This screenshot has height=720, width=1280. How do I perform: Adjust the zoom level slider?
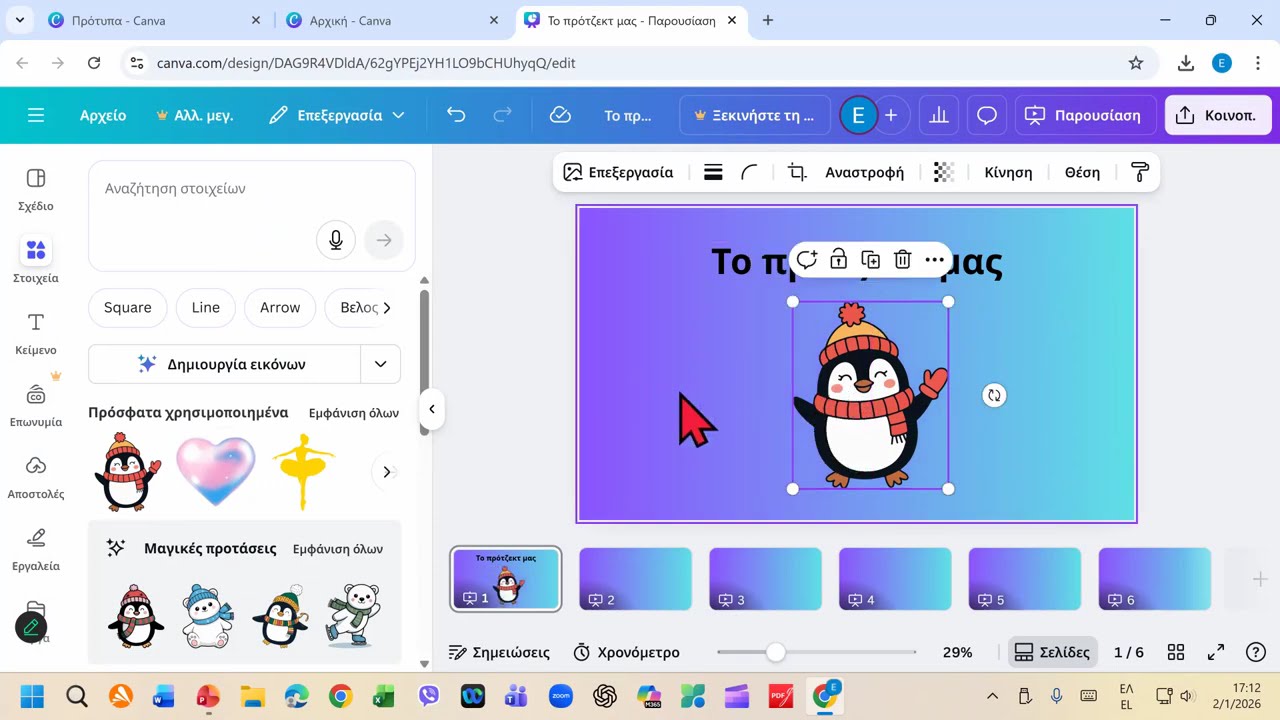coord(776,652)
